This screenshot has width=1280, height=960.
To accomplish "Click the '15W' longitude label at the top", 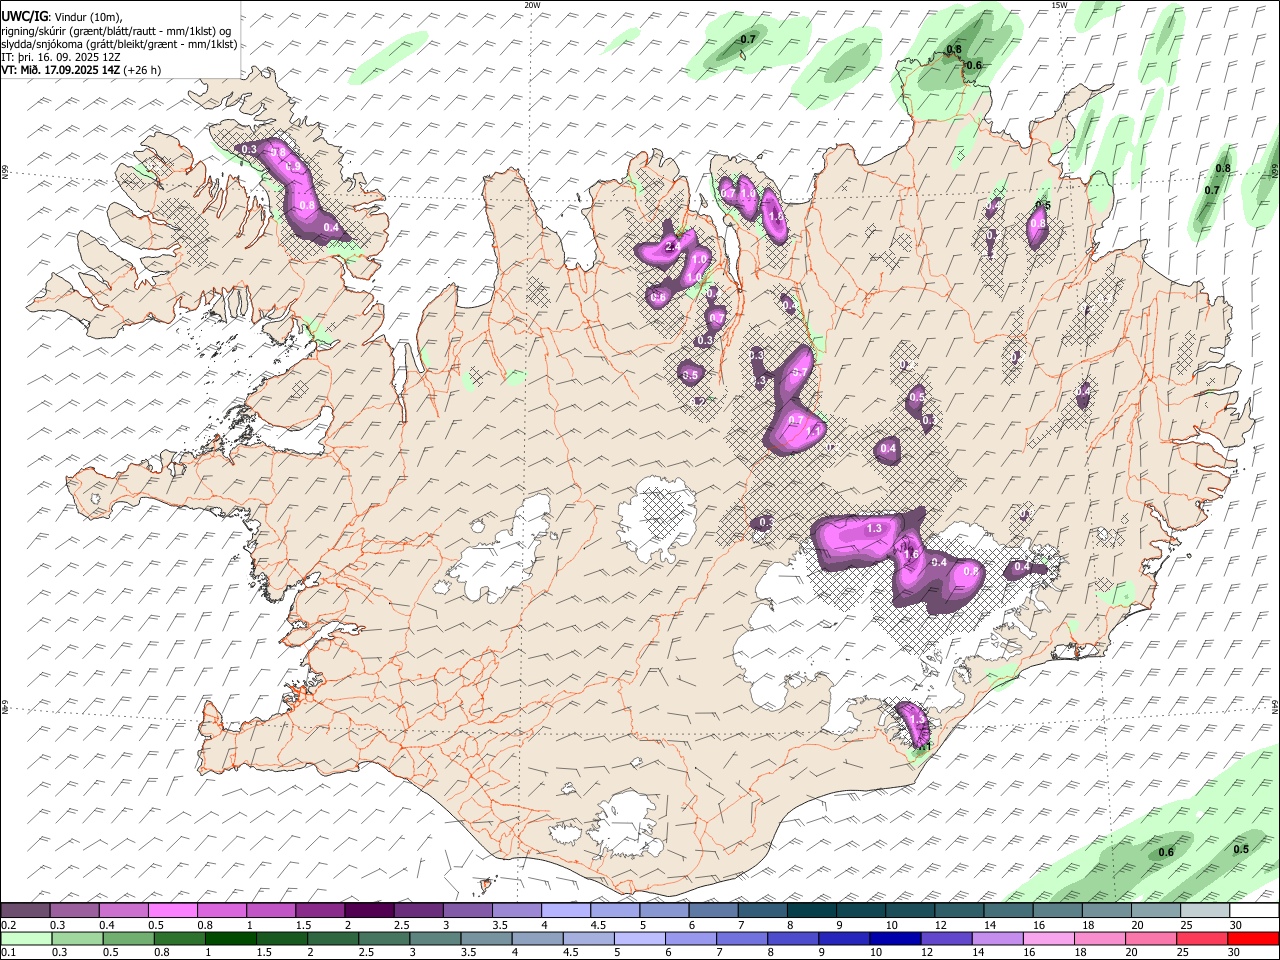I will [1059, 5].
